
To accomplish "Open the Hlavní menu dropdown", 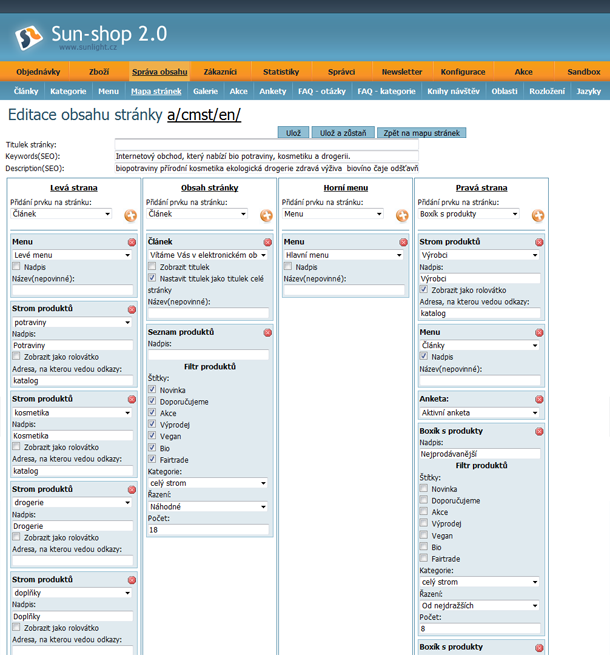I will [x=344, y=255].
